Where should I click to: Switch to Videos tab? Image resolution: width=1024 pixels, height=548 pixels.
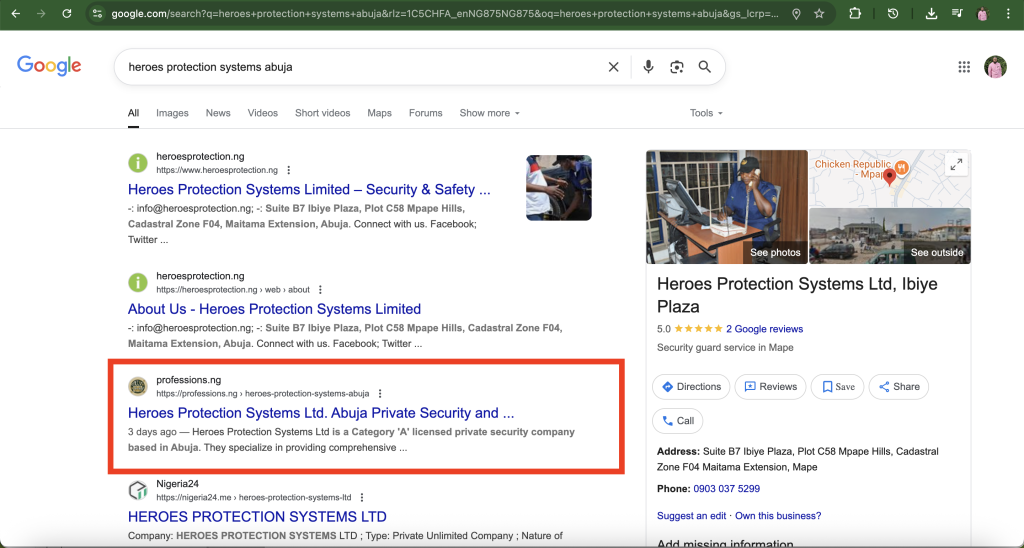pos(263,113)
